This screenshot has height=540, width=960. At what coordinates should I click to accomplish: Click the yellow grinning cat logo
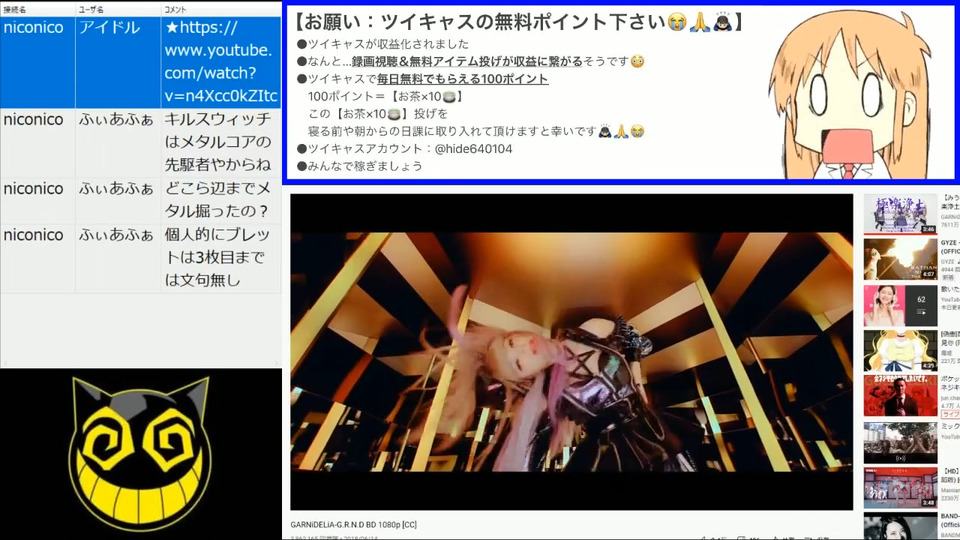(x=140, y=454)
